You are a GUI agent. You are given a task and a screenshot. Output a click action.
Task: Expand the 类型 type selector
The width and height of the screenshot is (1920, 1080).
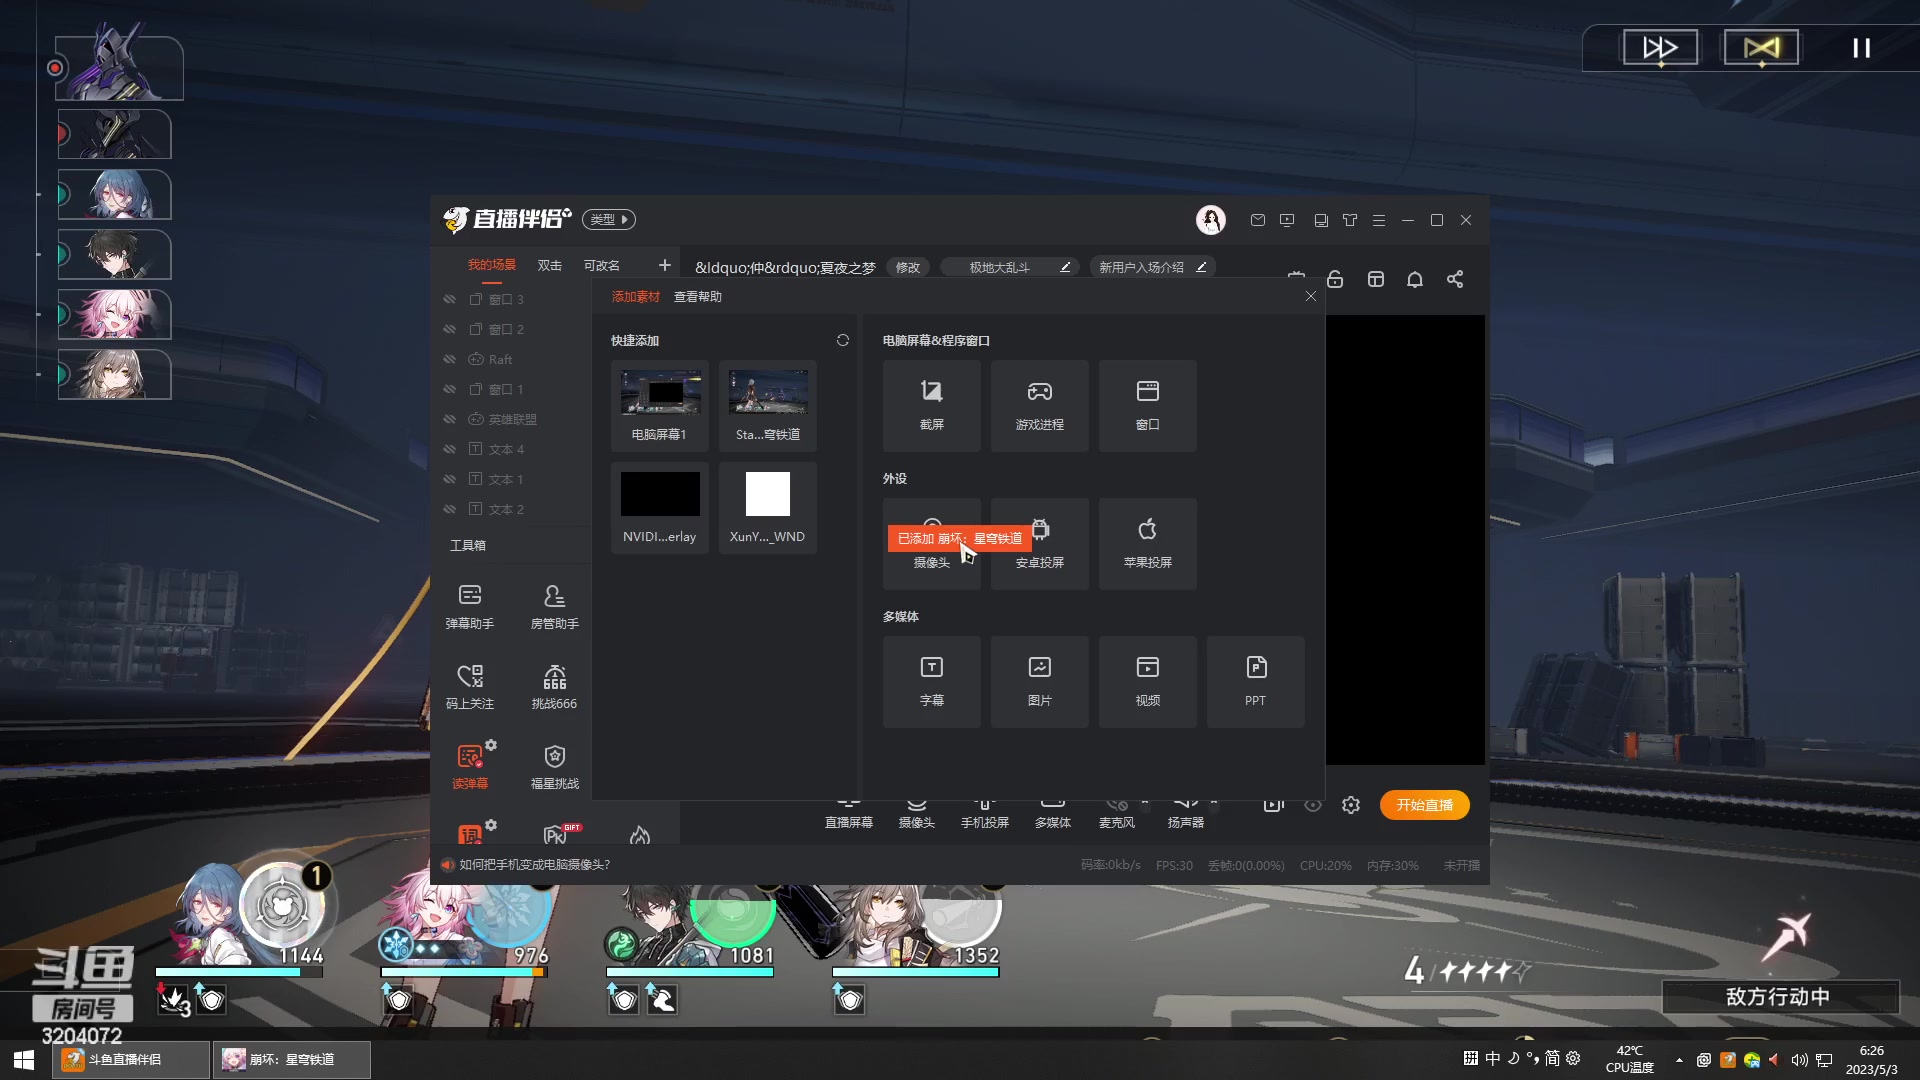pyautogui.click(x=609, y=220)
